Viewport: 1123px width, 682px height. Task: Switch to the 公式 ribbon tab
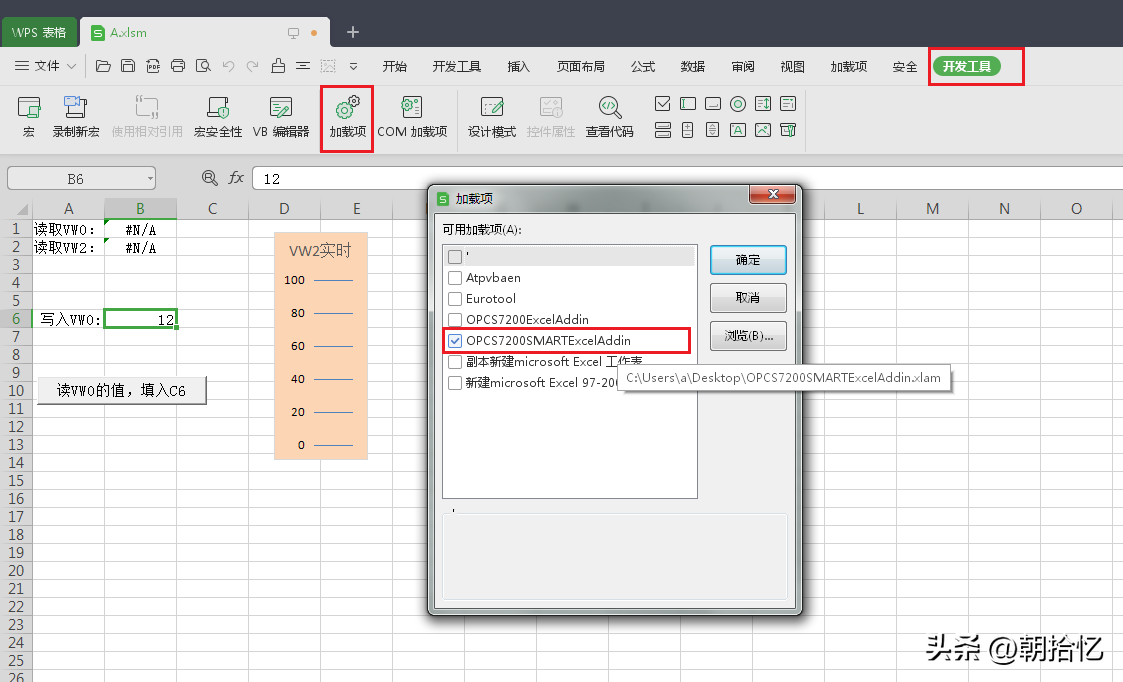[643, 67]
